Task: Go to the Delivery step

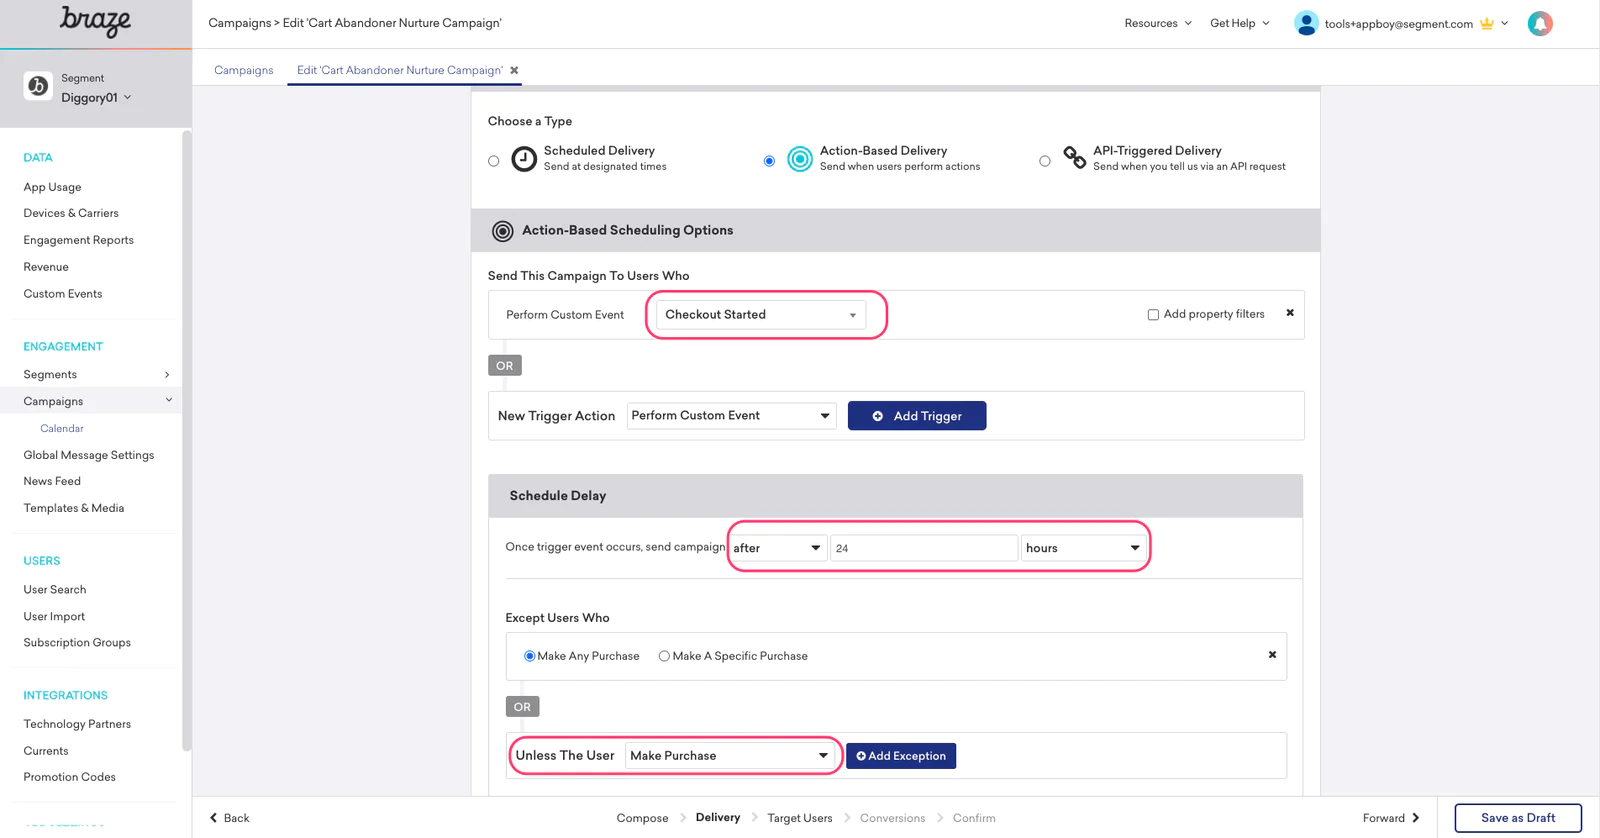Action: pos(718,818)
